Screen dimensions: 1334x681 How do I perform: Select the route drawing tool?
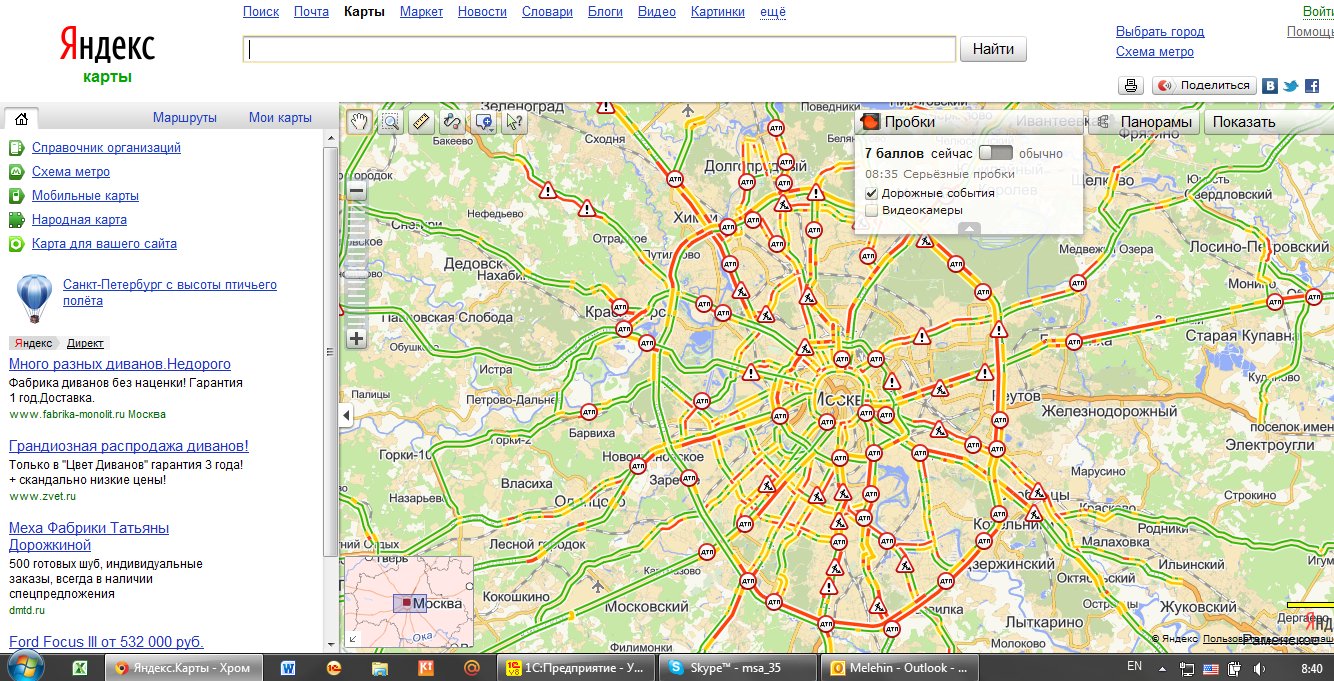tap(452, 122)
